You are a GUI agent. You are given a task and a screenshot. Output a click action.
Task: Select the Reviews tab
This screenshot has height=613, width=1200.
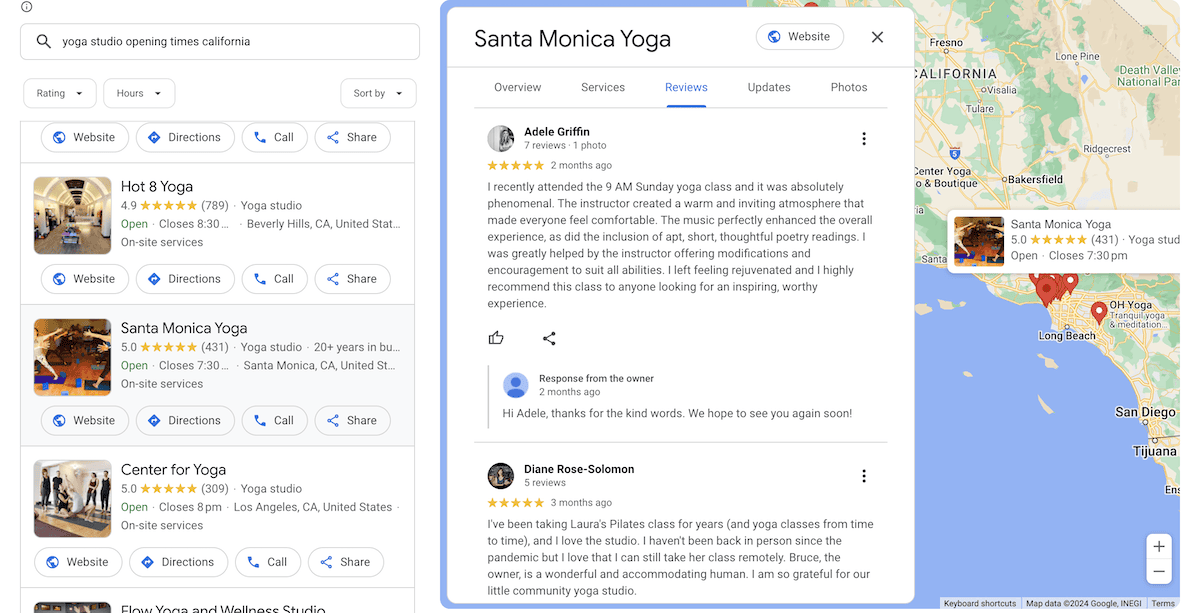(686, 87)
